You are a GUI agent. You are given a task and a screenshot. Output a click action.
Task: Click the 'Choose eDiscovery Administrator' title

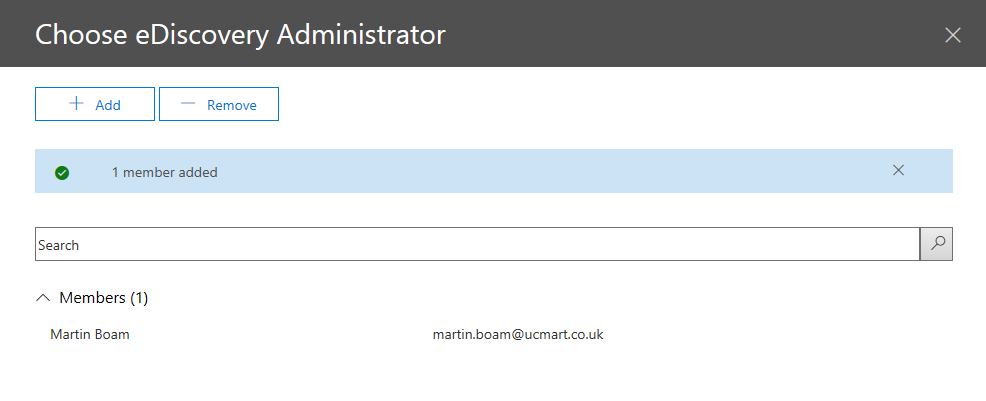(x=240, y=34)
